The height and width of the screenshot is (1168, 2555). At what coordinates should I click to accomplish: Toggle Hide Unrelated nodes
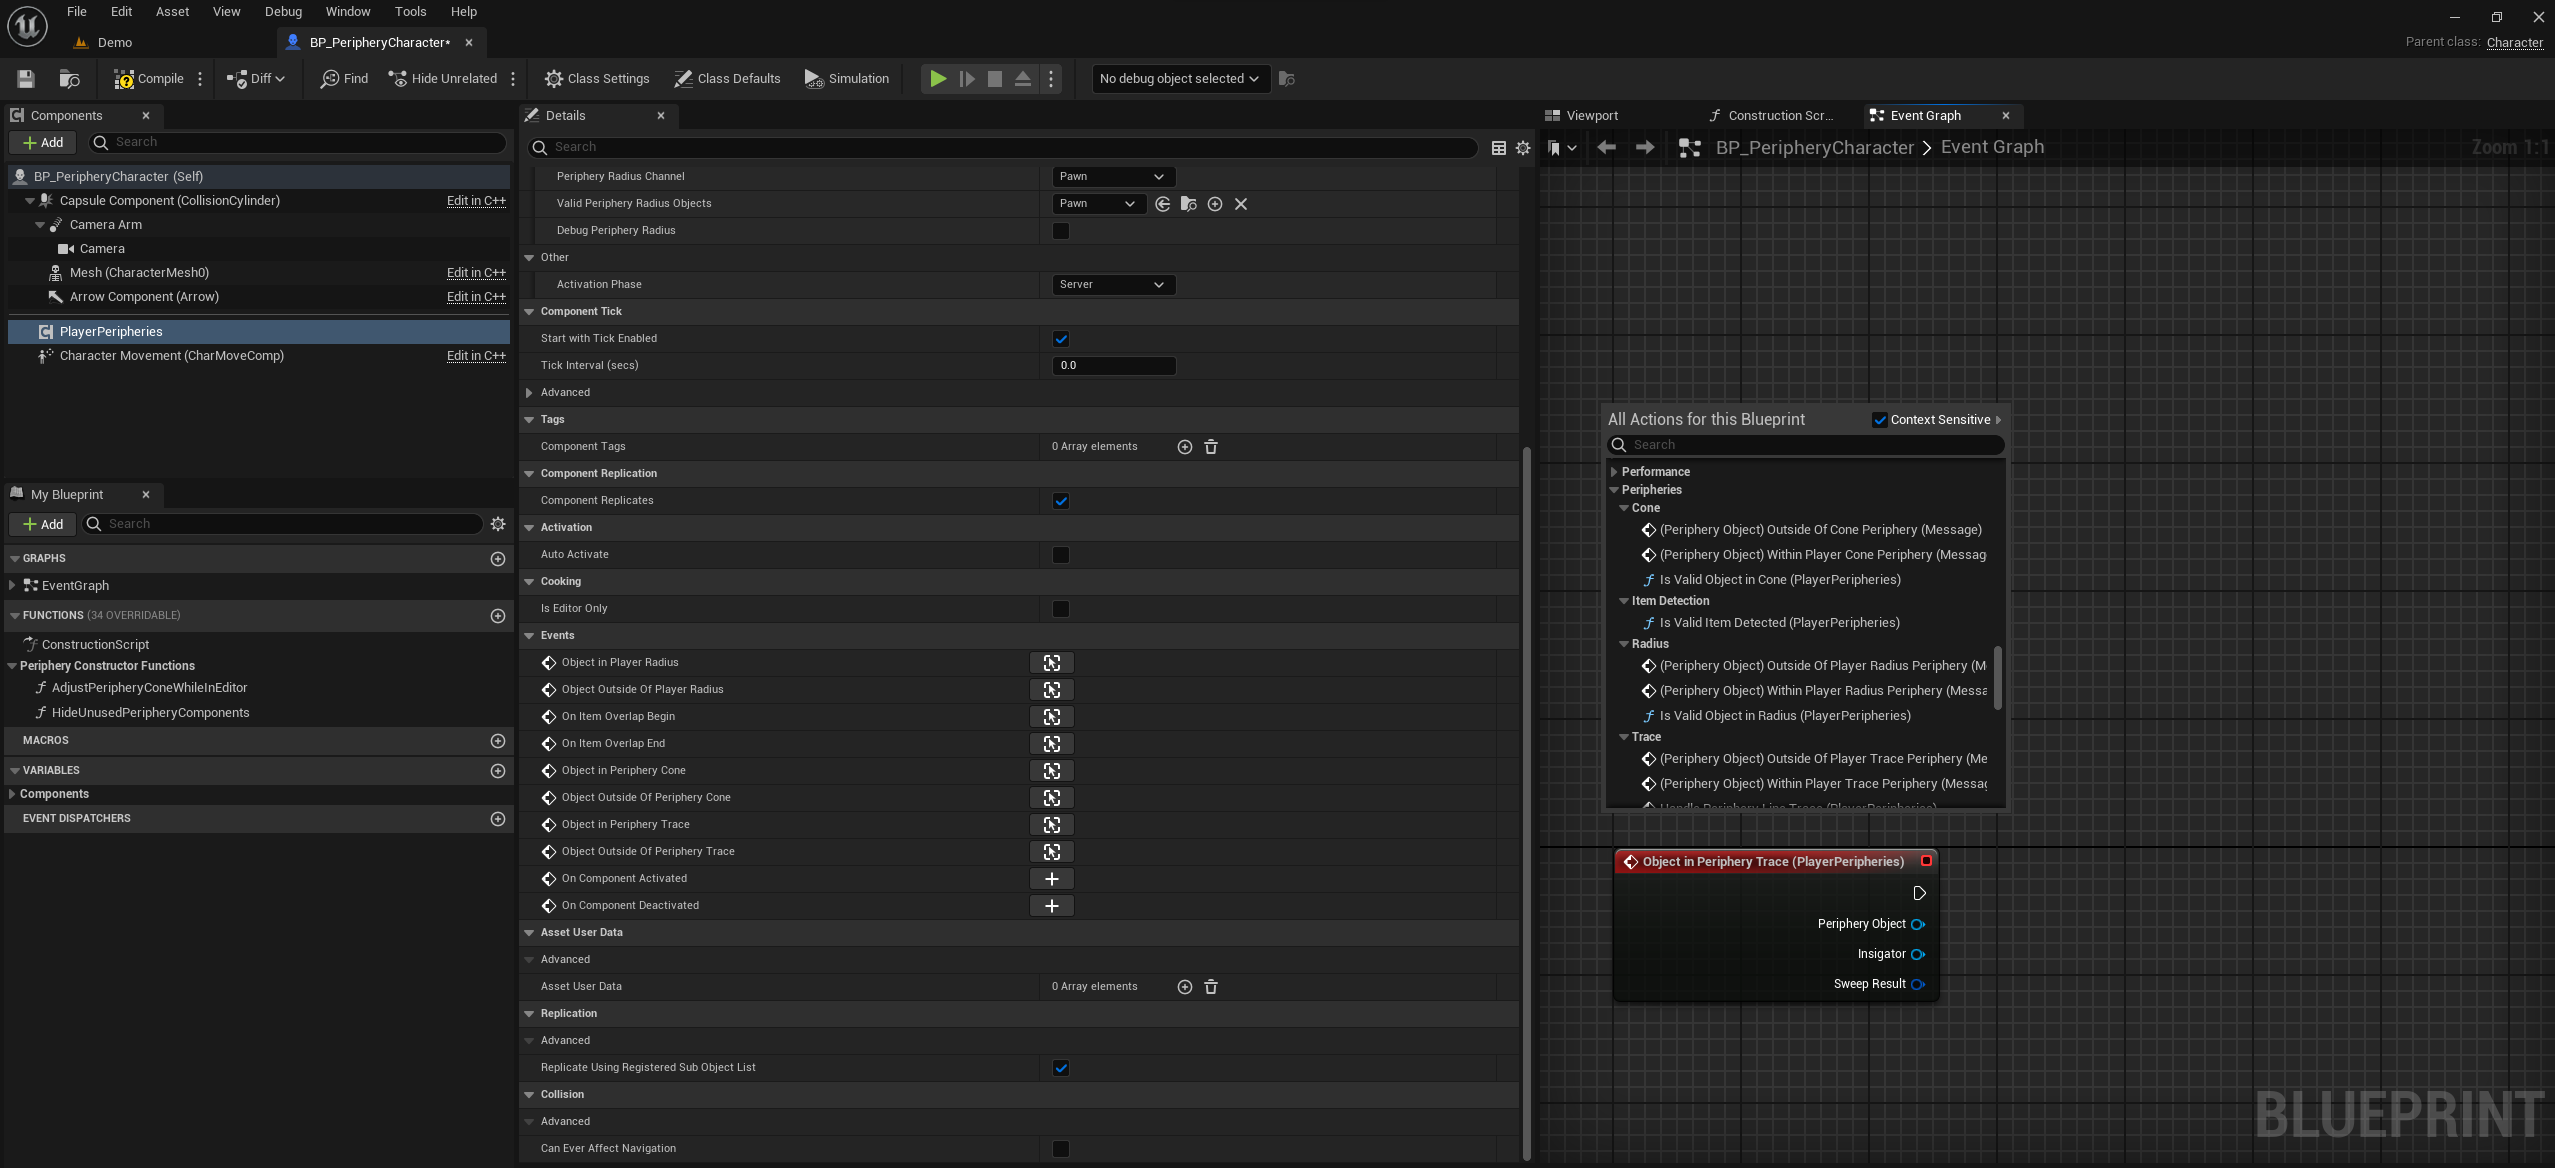click(x=442, y=79)
